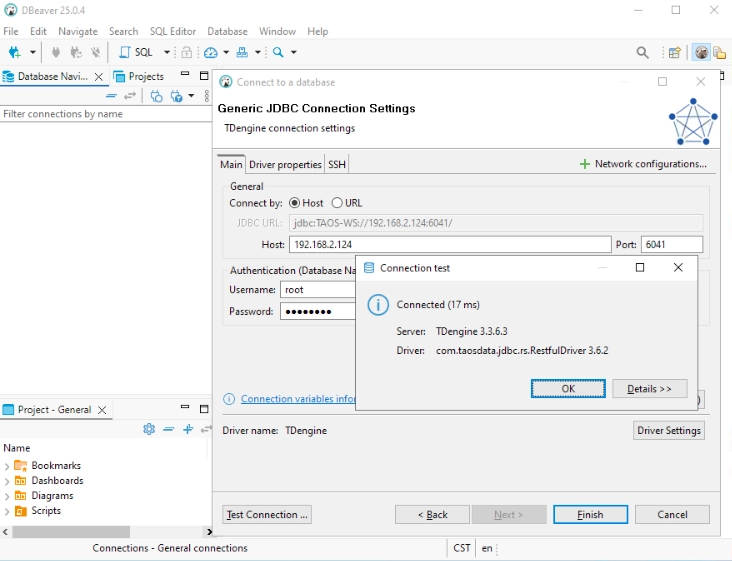Click the global search magnifier at right

tap(642, 52)
